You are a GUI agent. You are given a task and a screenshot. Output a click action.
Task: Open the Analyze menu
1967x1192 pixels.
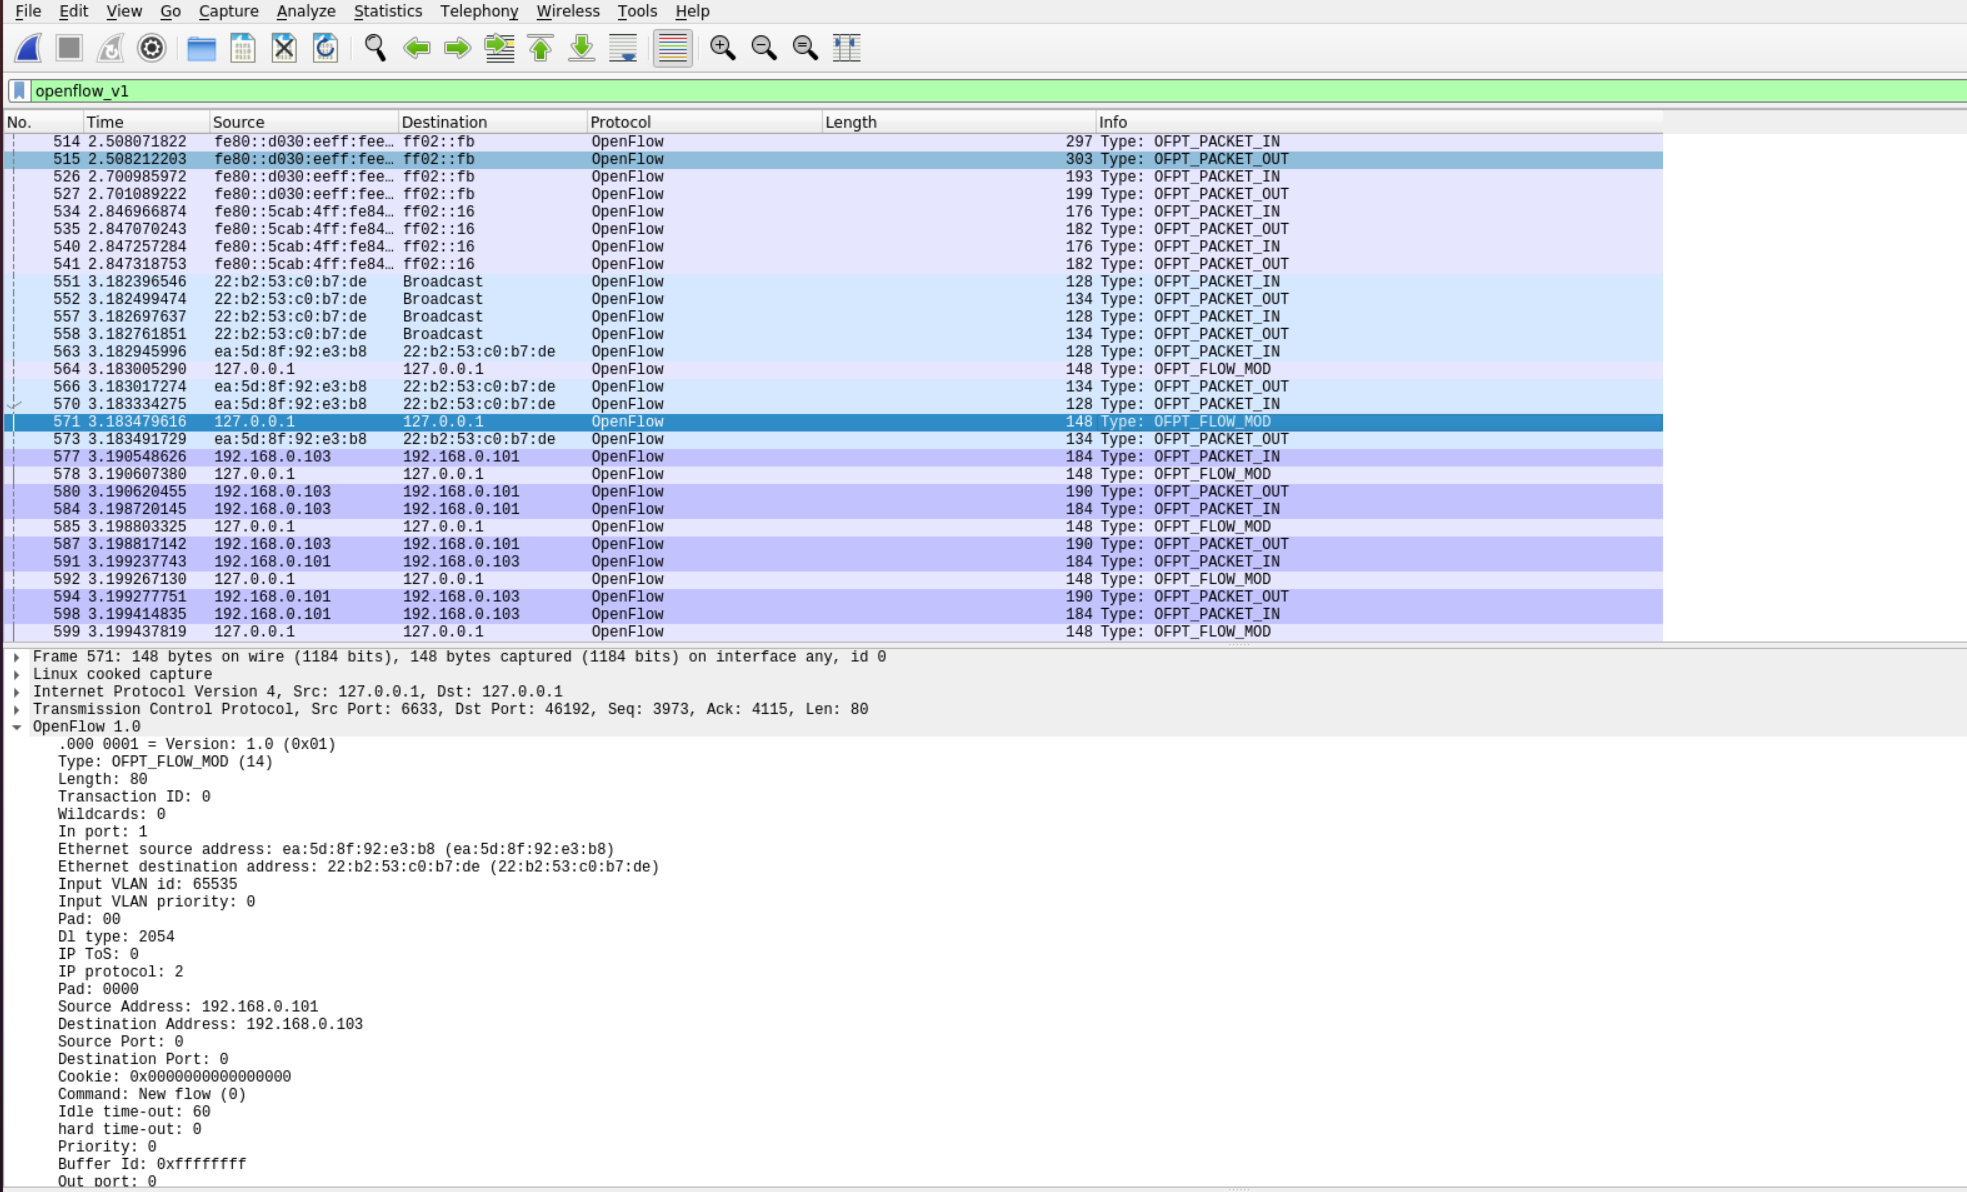pyautogui.click(x=305, y=11)
